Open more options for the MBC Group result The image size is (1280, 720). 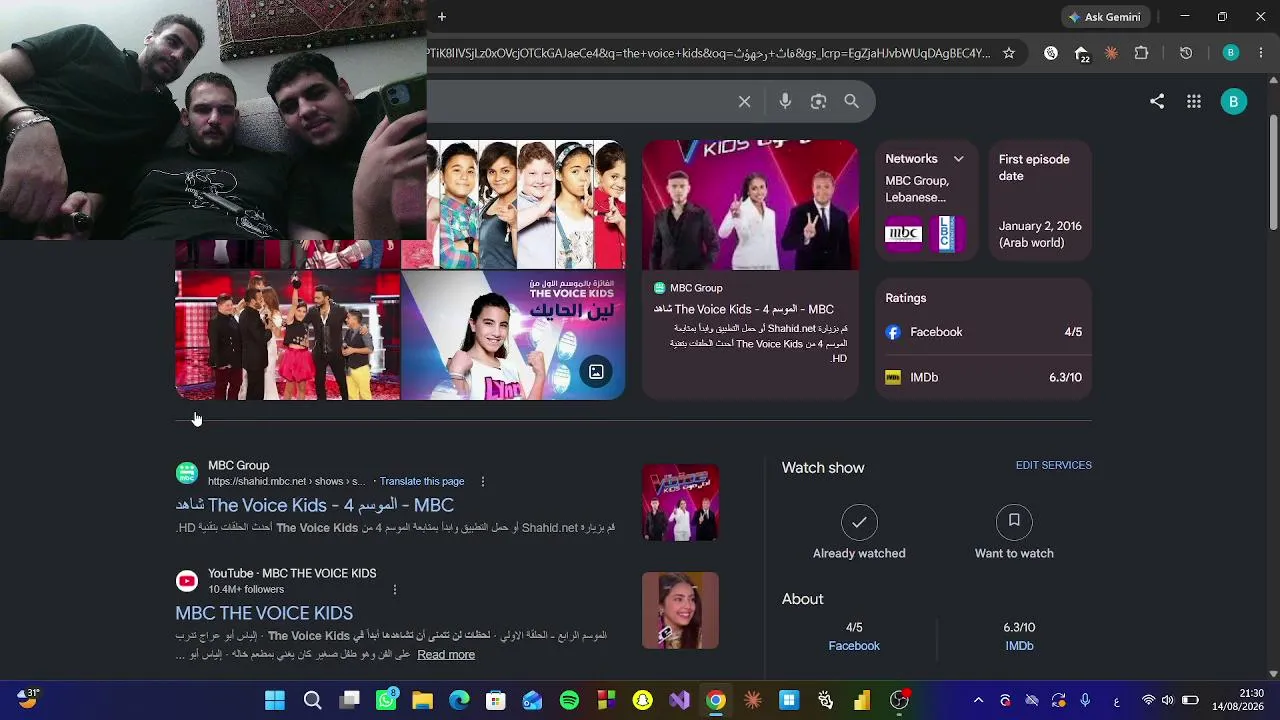(x=483, y=482)
